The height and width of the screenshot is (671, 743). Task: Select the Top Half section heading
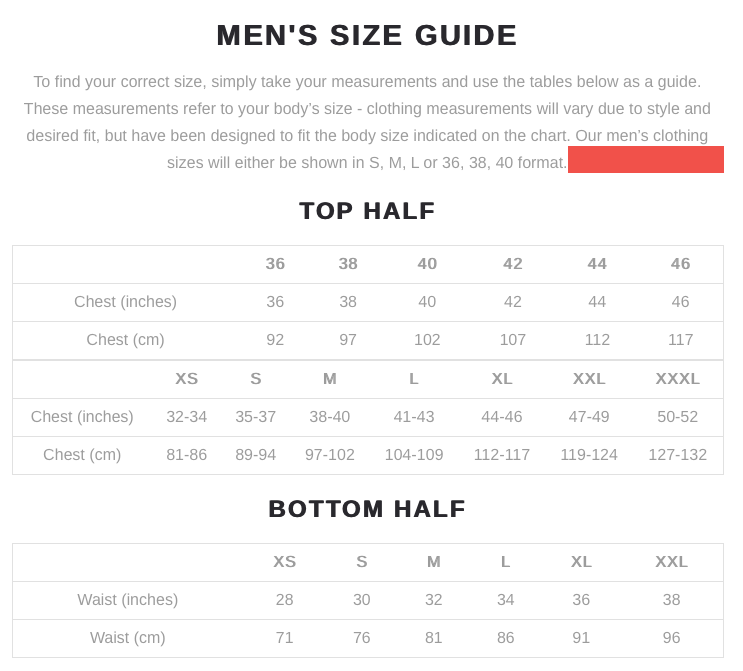[367, 211]
